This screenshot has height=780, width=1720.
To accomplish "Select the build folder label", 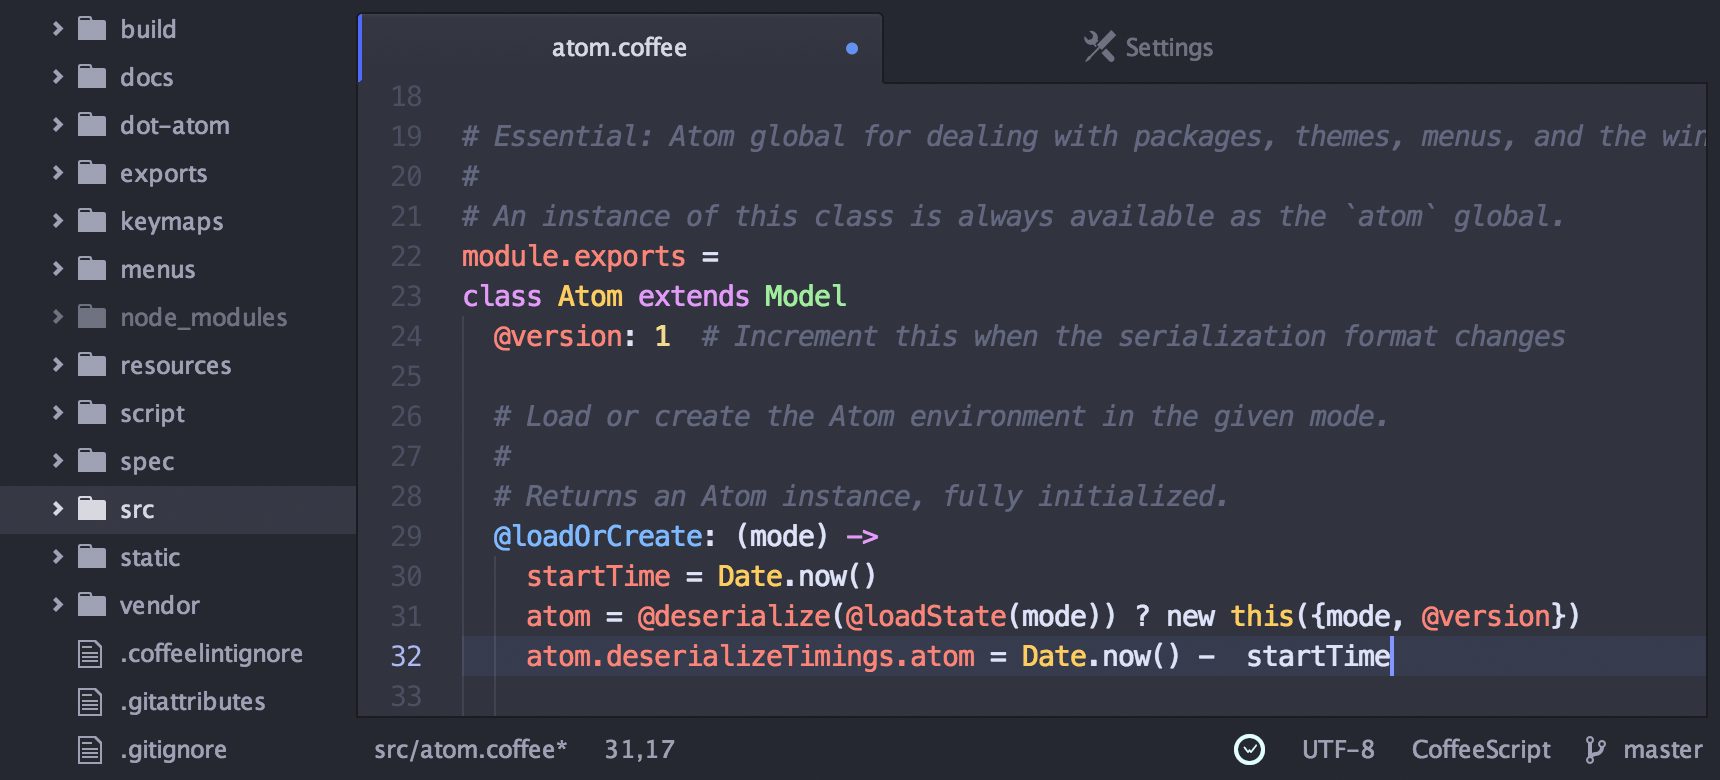I will (148, 29).
